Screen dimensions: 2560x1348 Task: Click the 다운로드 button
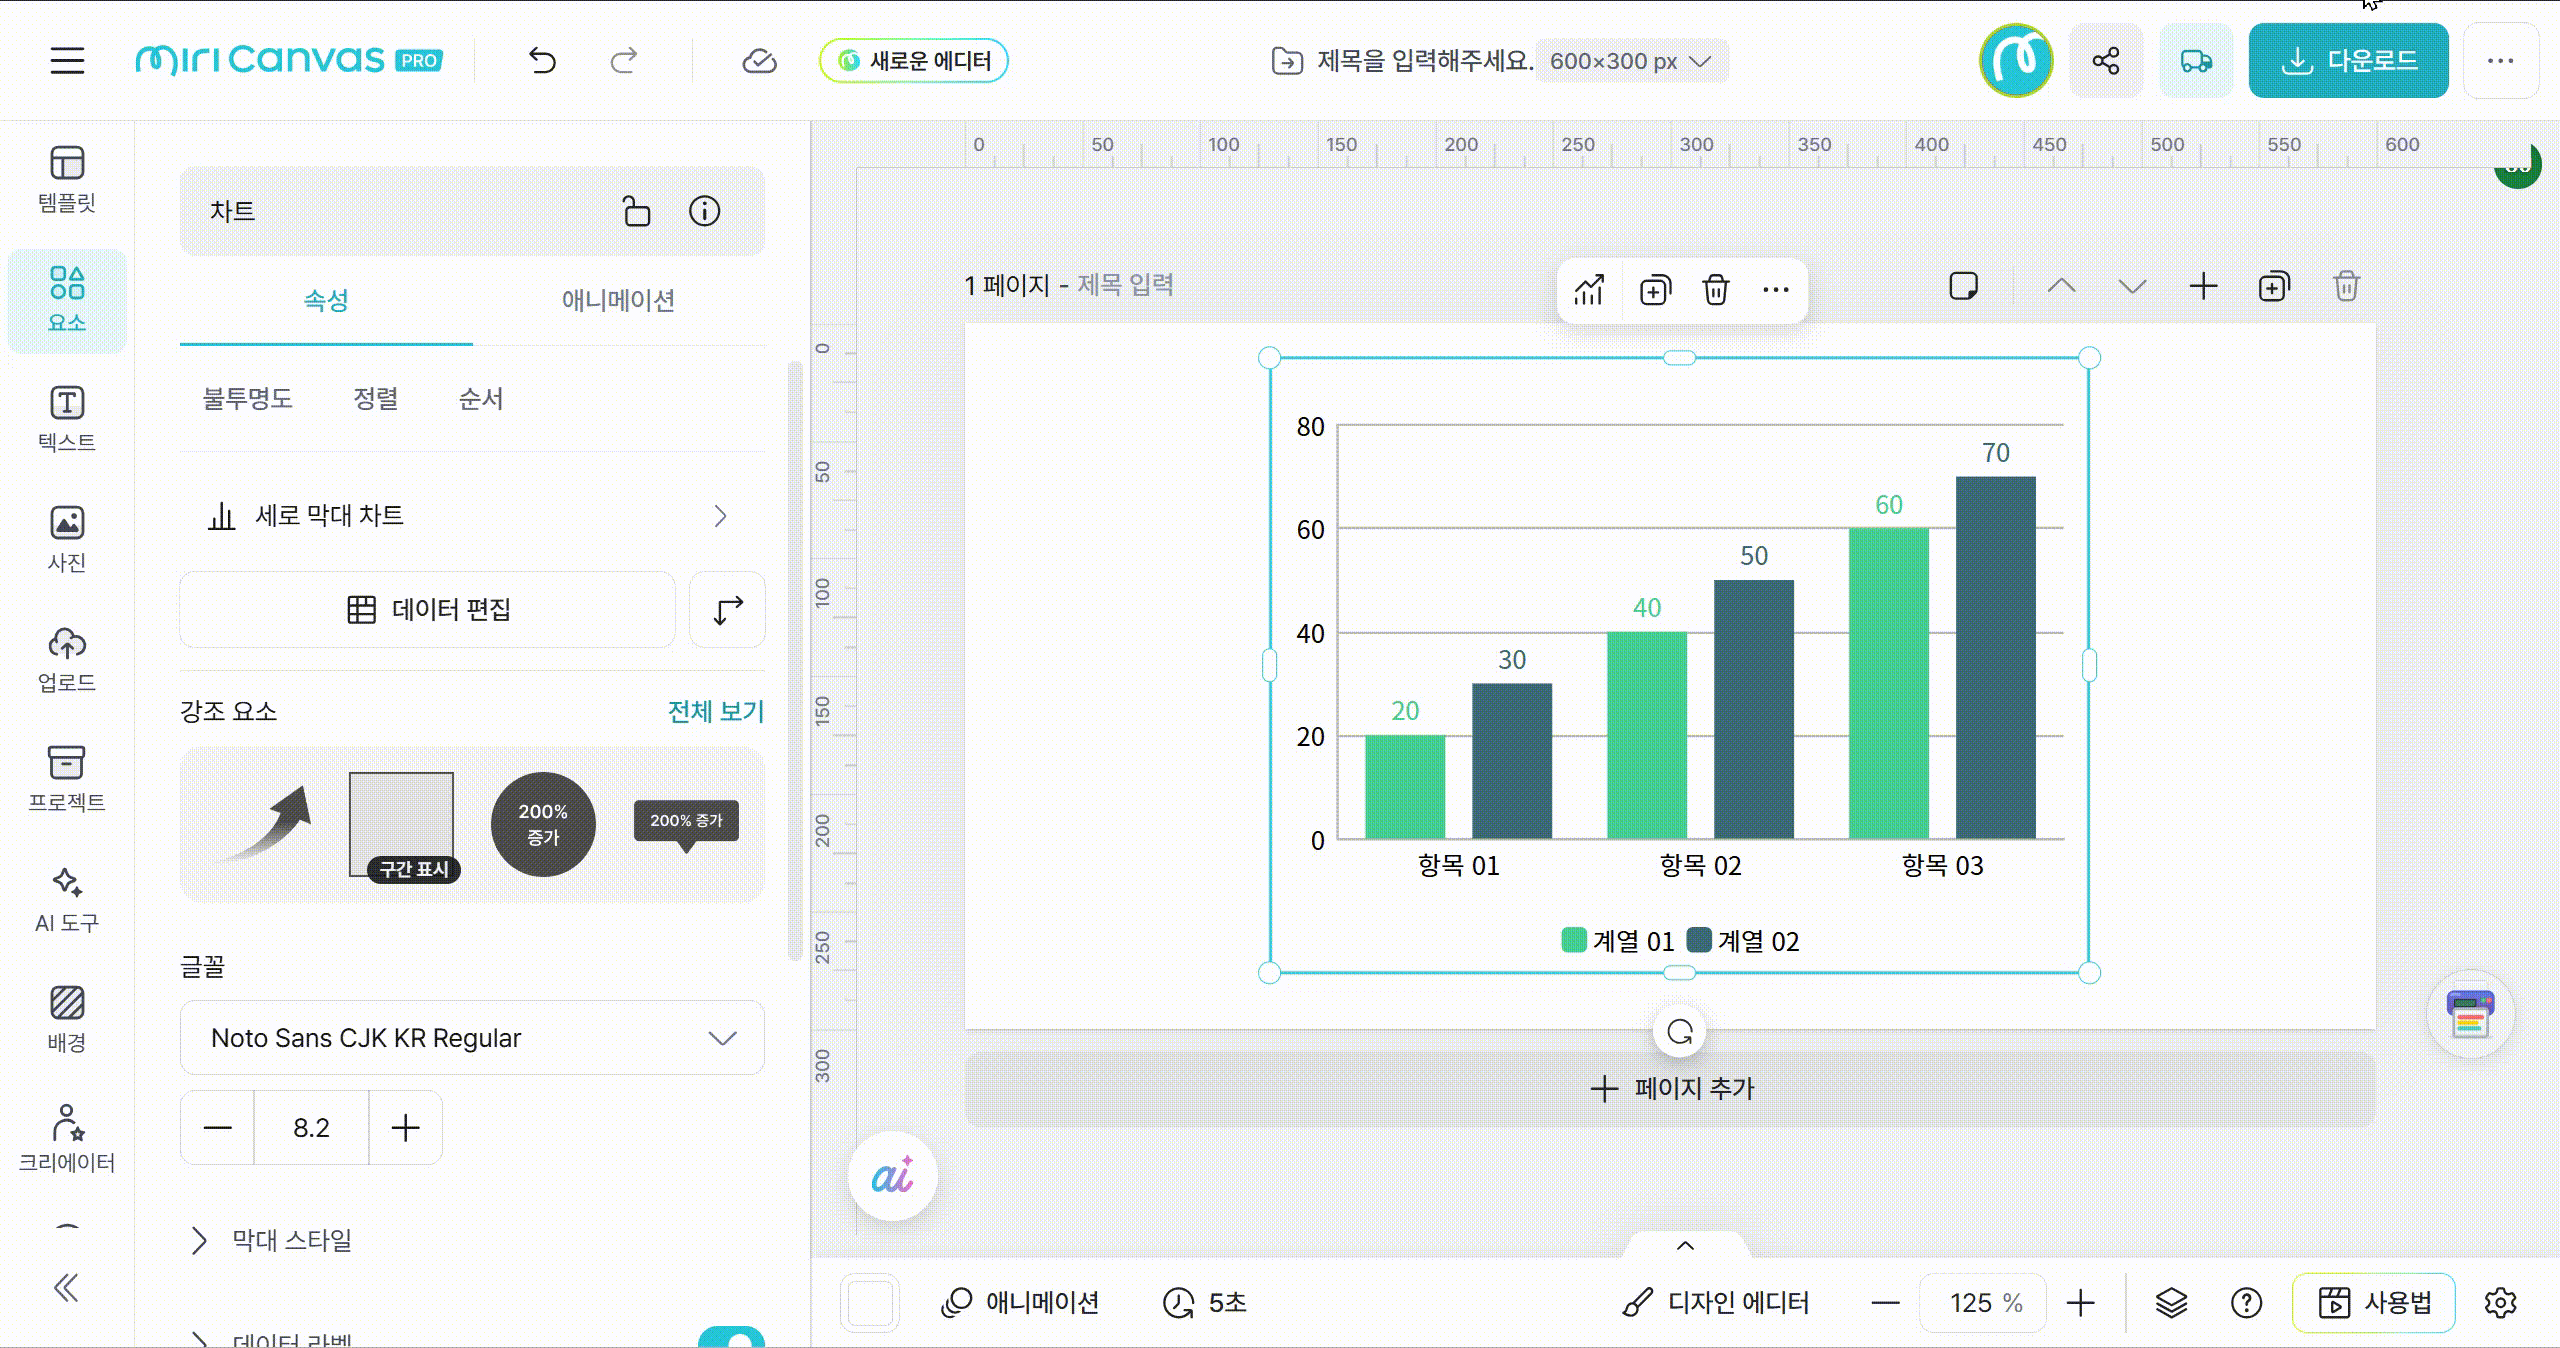coord(2348,61)
